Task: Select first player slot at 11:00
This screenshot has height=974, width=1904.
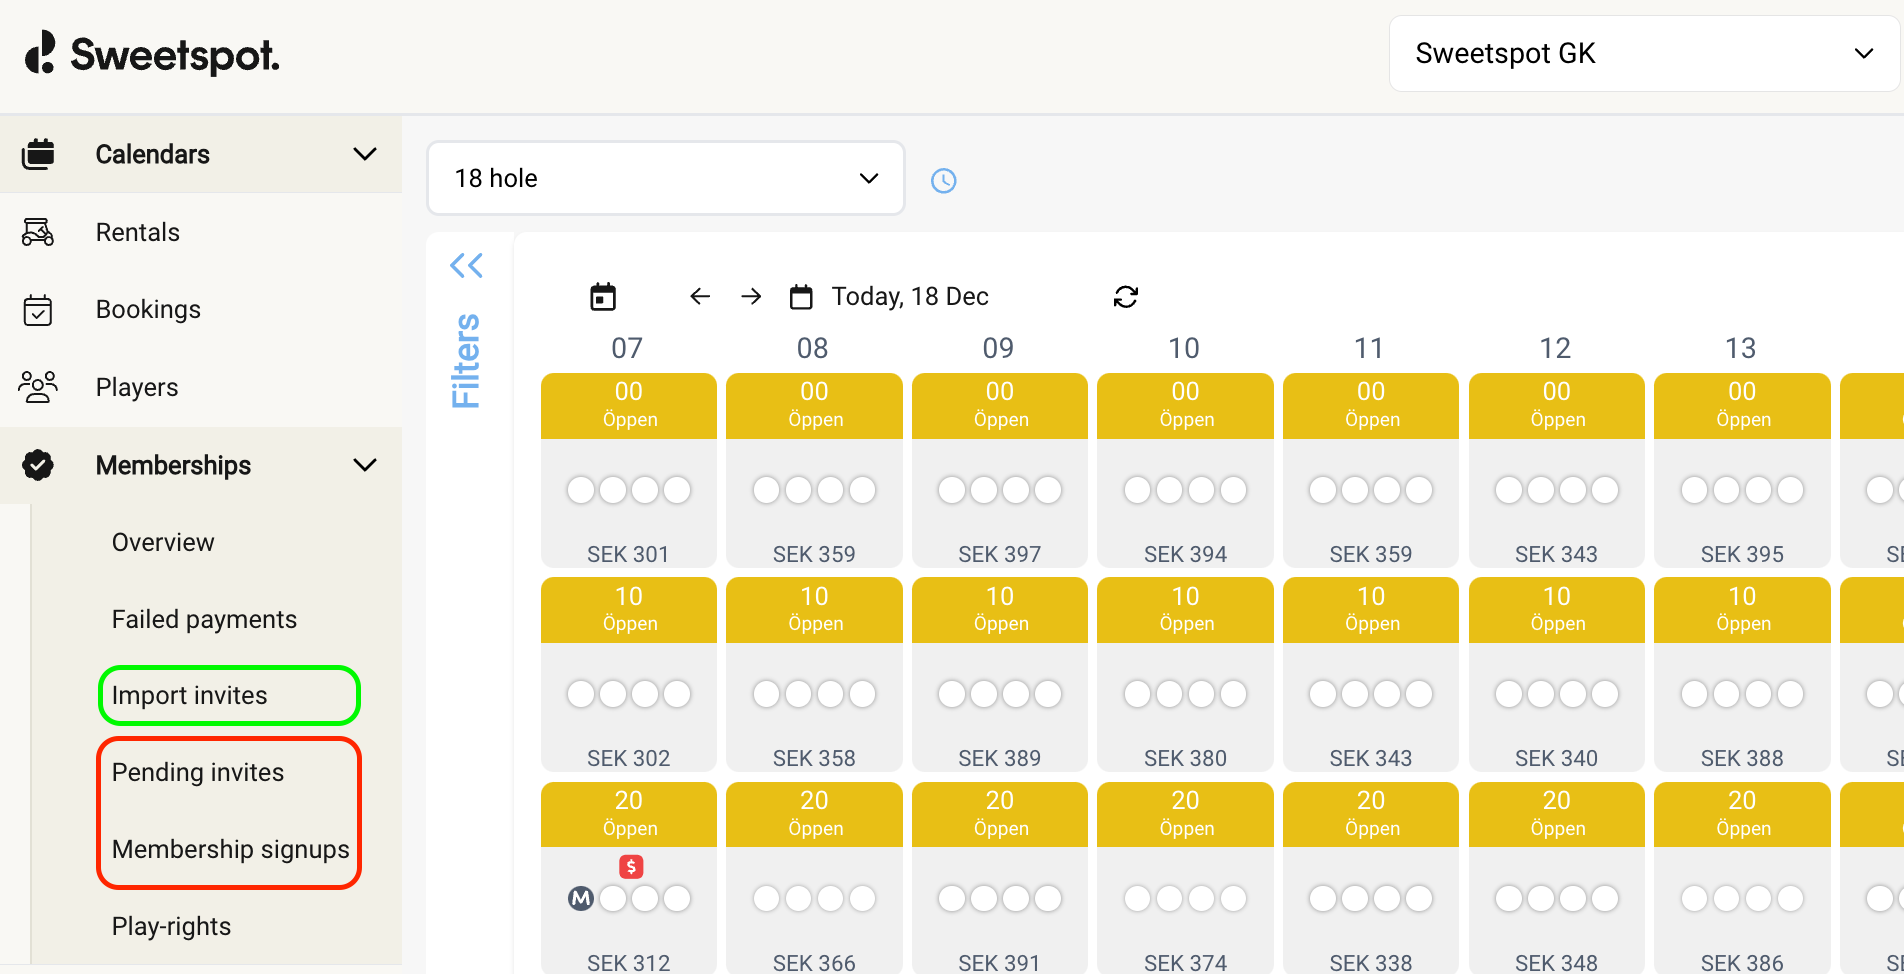Action: (1323, 490)
